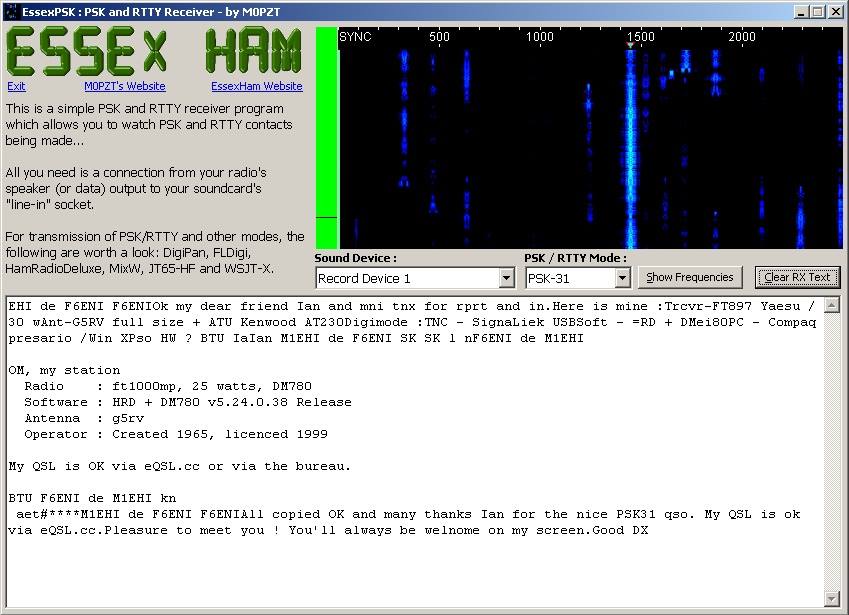The image size is (849, 615).
Task: Click the SYNC label above the waterfall
Action: pos(355,37)
